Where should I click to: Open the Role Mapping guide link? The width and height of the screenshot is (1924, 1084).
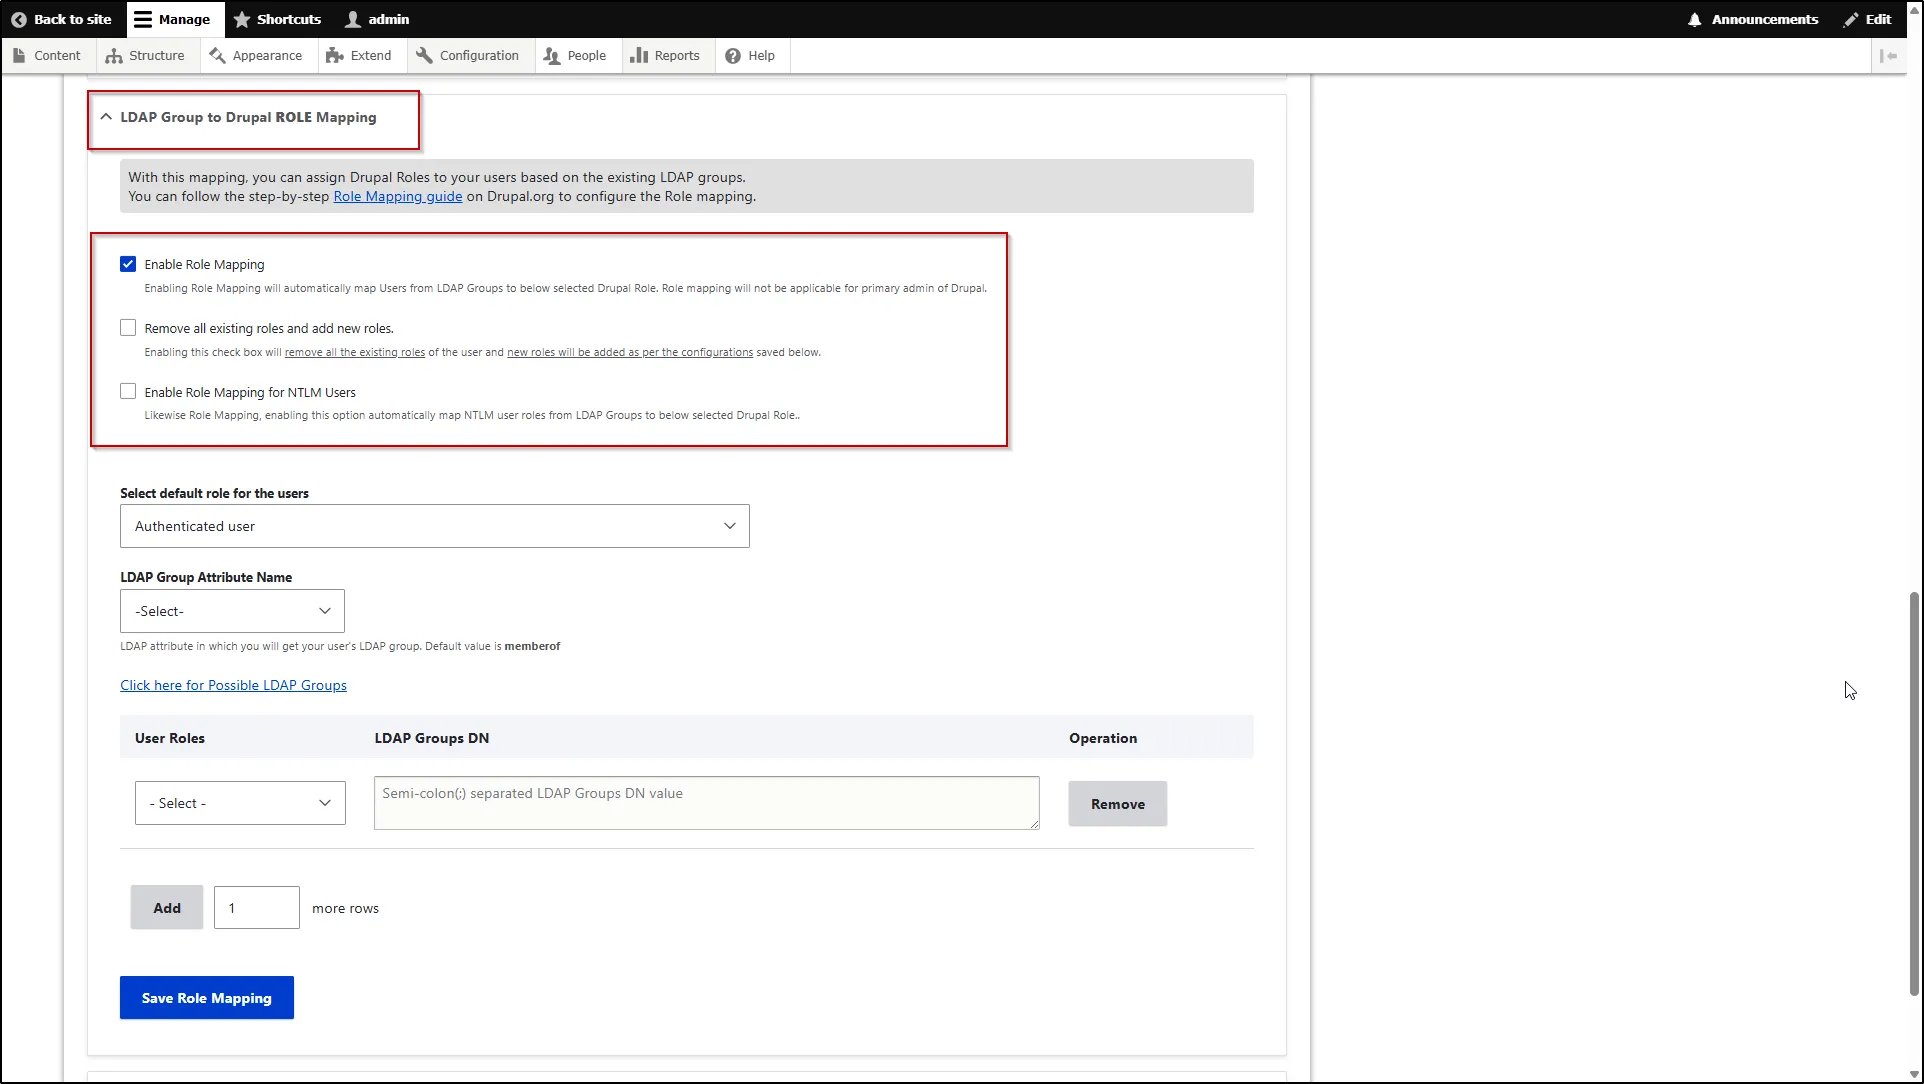coord(397,196)
